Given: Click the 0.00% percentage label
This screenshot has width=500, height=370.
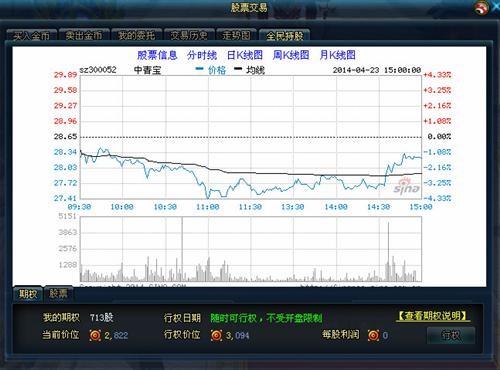Looking at the screenshot, I should (439, 136).
